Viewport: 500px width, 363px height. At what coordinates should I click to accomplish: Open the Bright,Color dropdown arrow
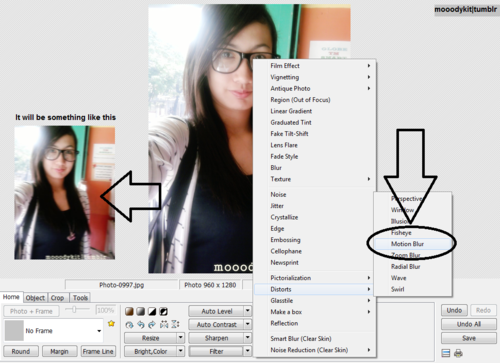[x=180, y=351]
